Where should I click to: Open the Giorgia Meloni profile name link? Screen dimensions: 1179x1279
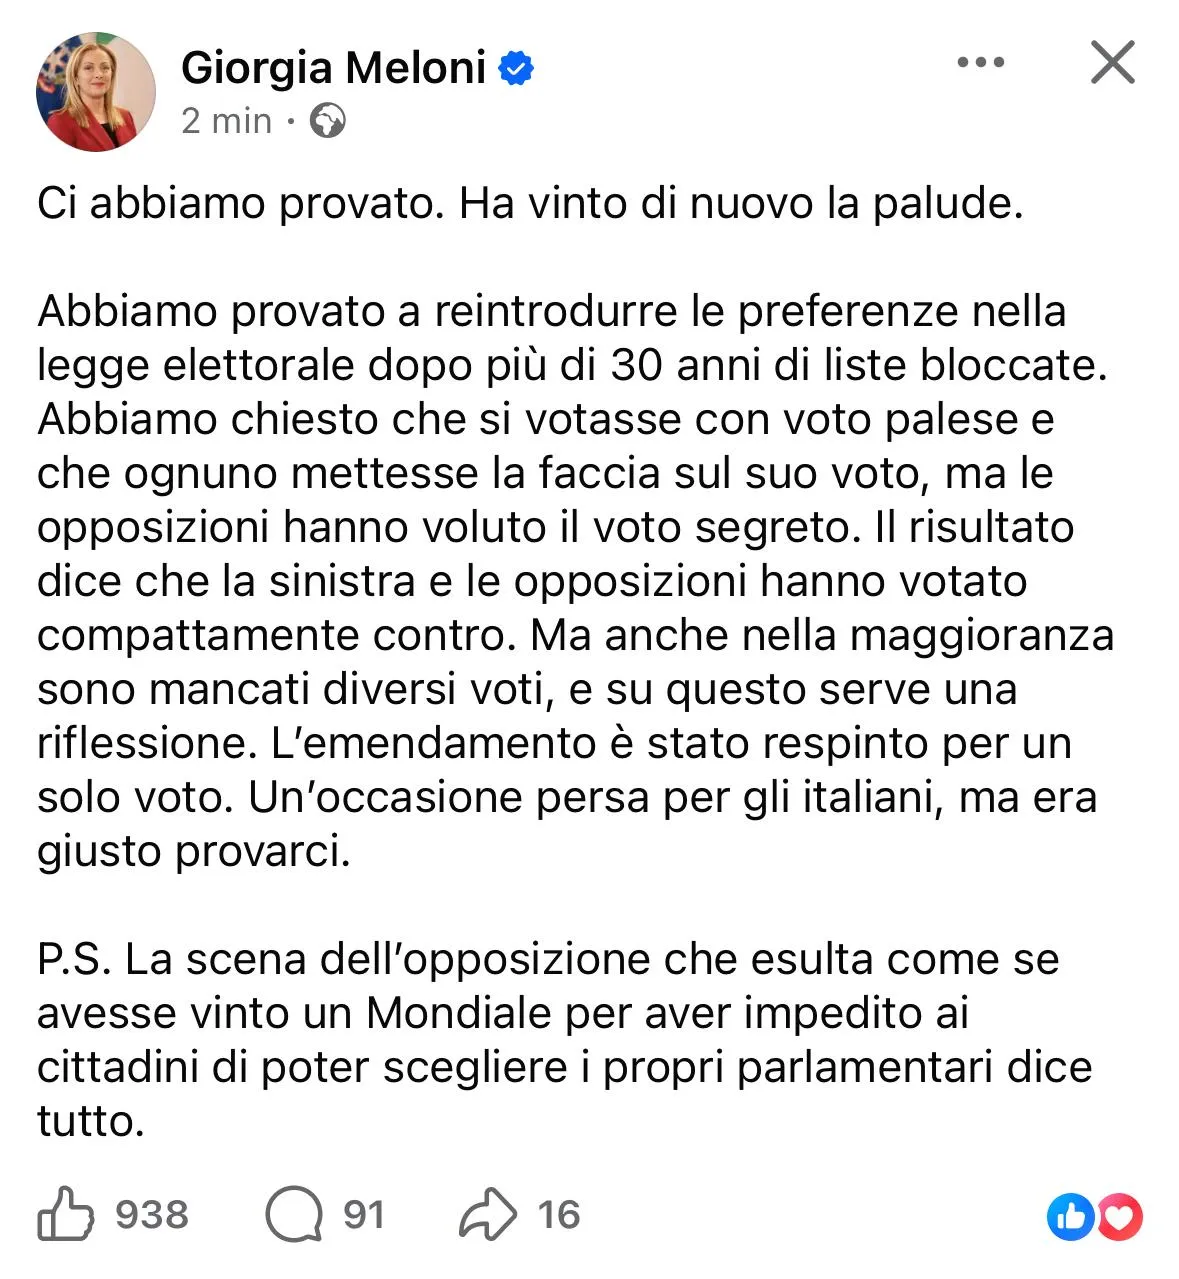(x=334, y=68)
